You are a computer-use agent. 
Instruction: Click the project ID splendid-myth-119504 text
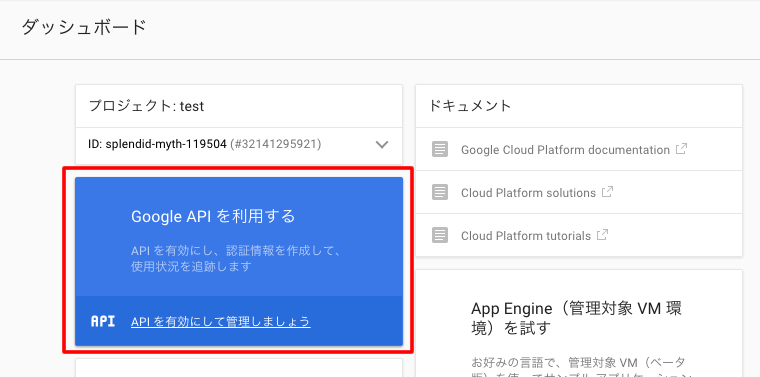[158, 144]
